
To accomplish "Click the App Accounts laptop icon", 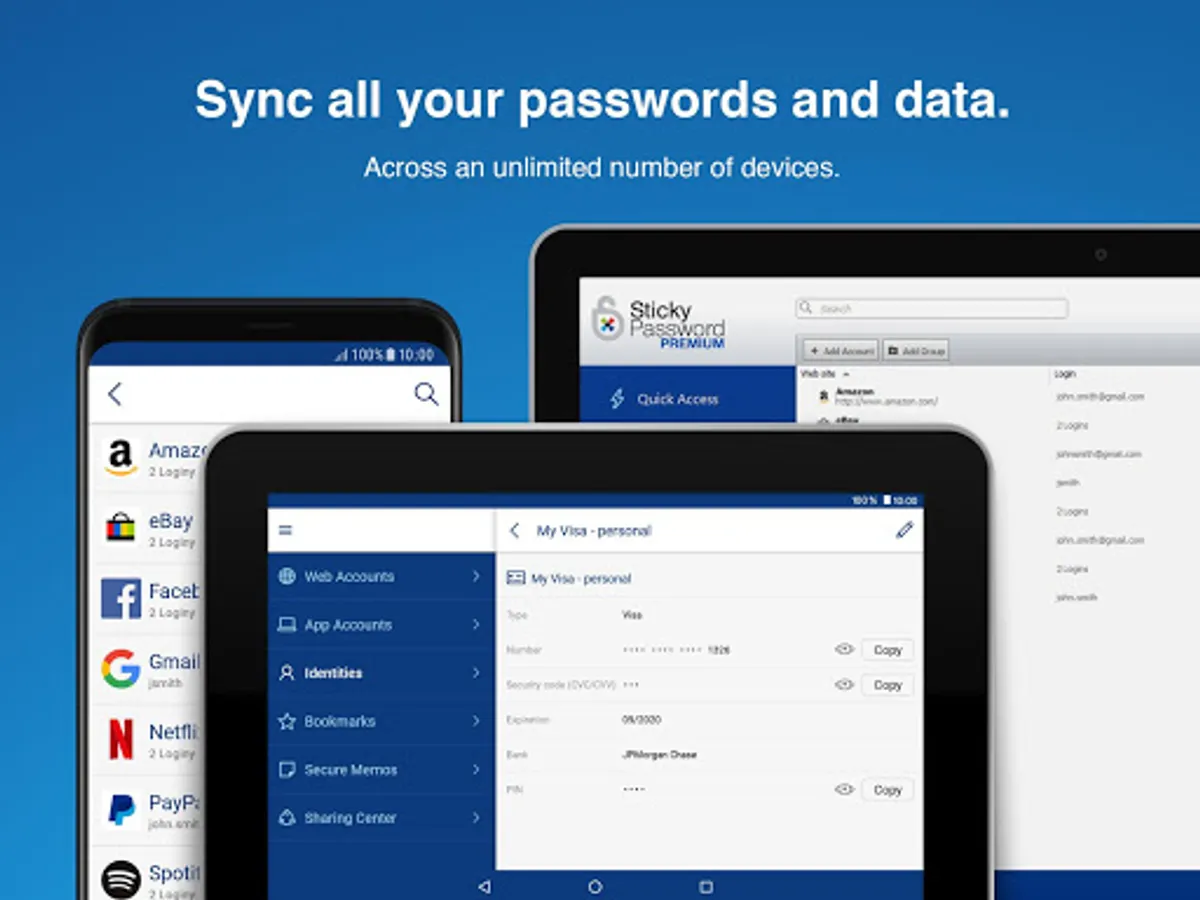I will click(287, 625).
